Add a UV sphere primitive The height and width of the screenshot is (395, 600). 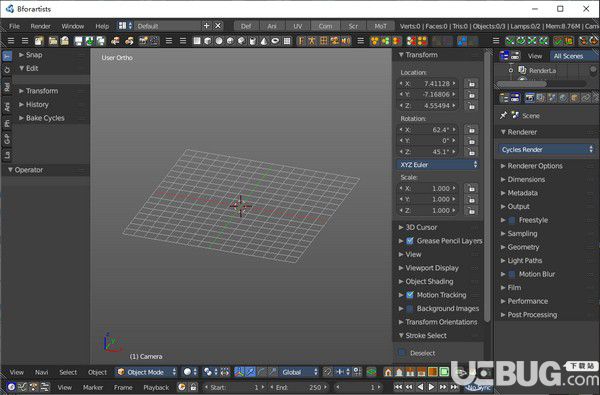(219, 41)
